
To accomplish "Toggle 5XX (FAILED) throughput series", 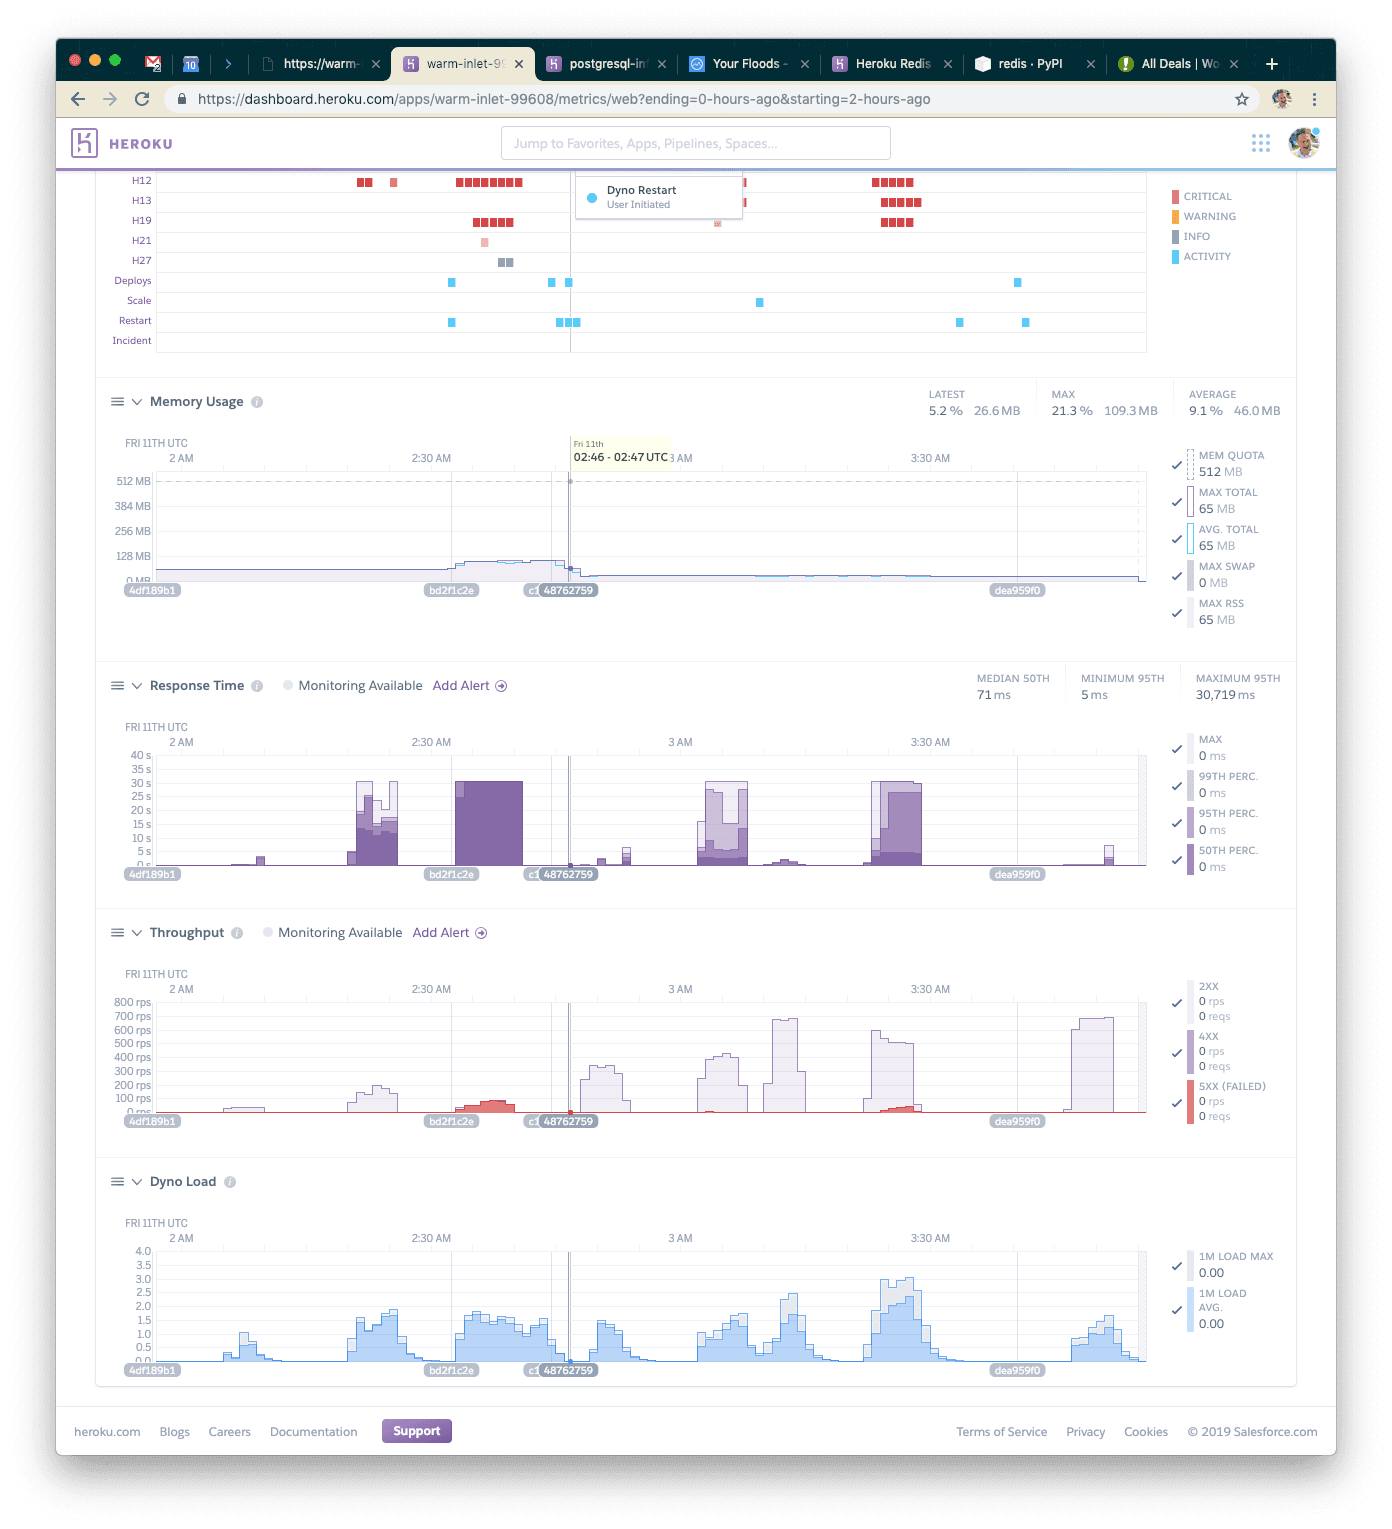I will (1177, 1103).
